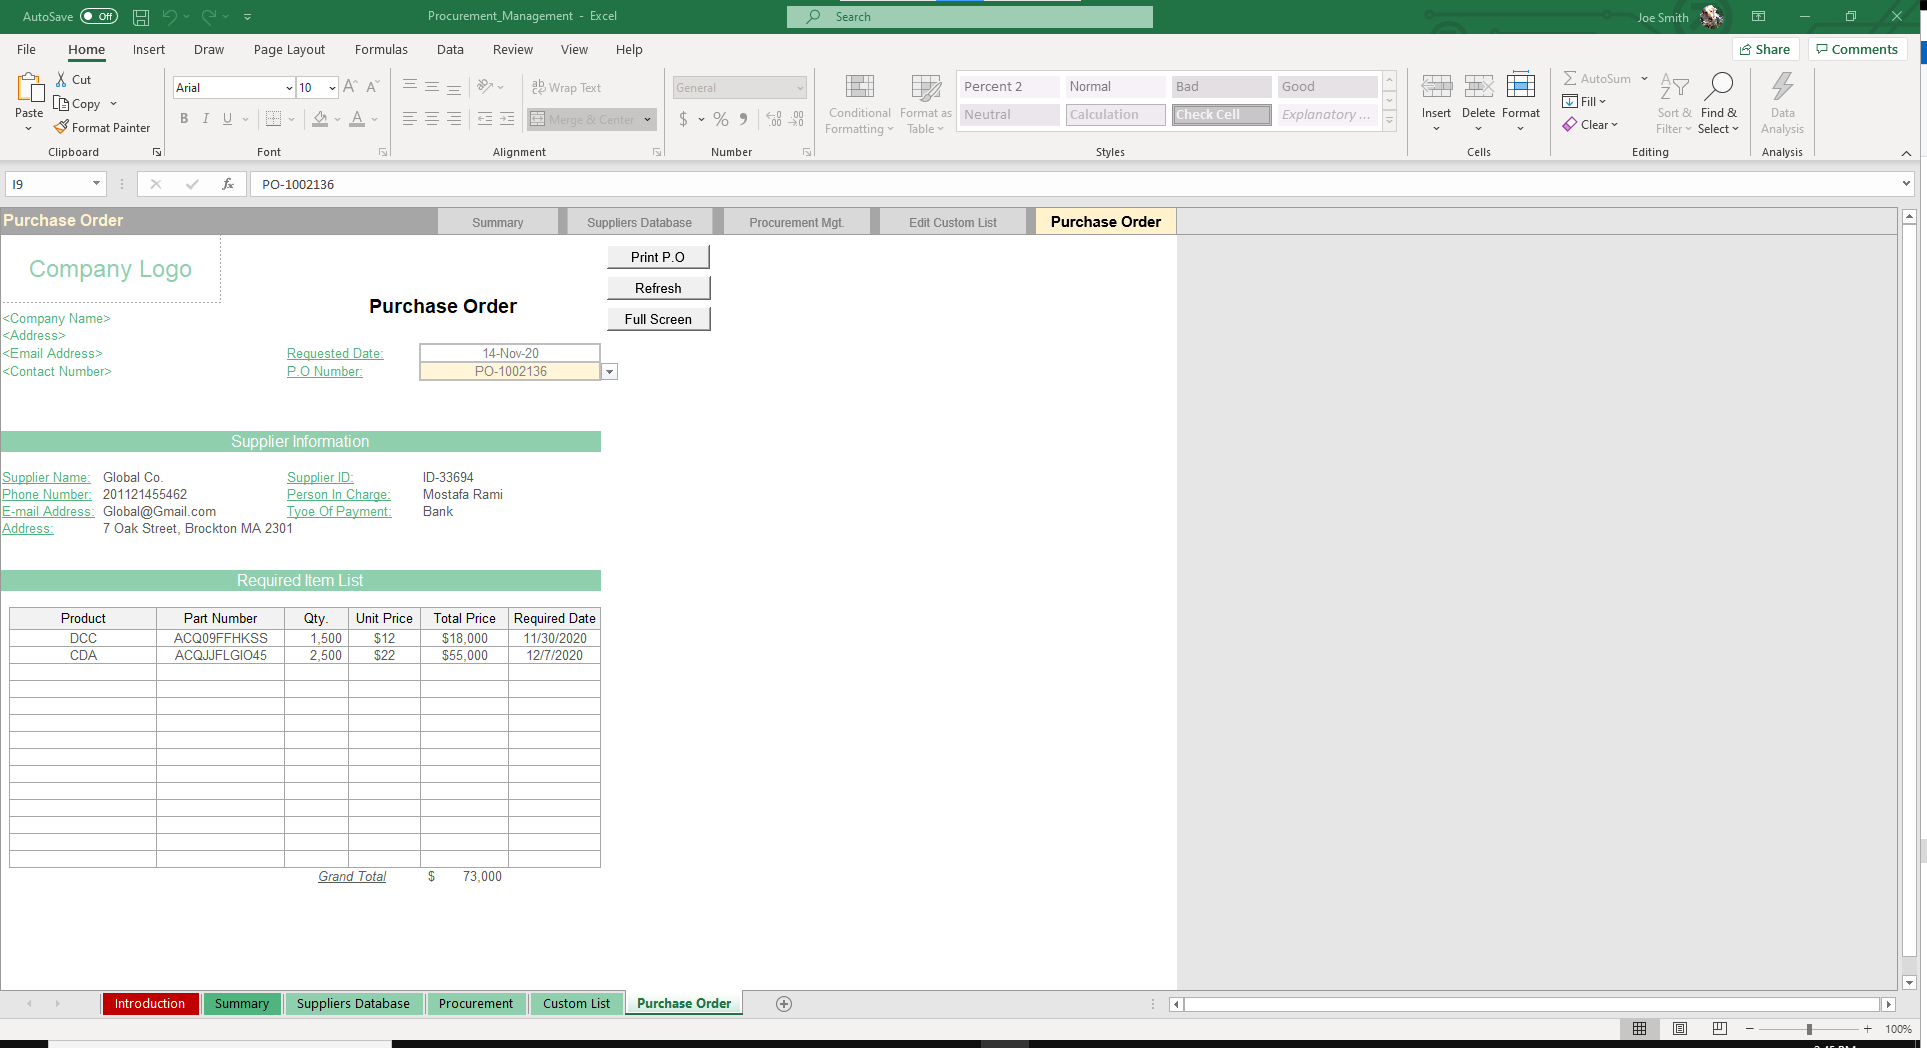Open the Comments pane
Screen dimensions: 1927x1048
click(x=1857, y=49)
